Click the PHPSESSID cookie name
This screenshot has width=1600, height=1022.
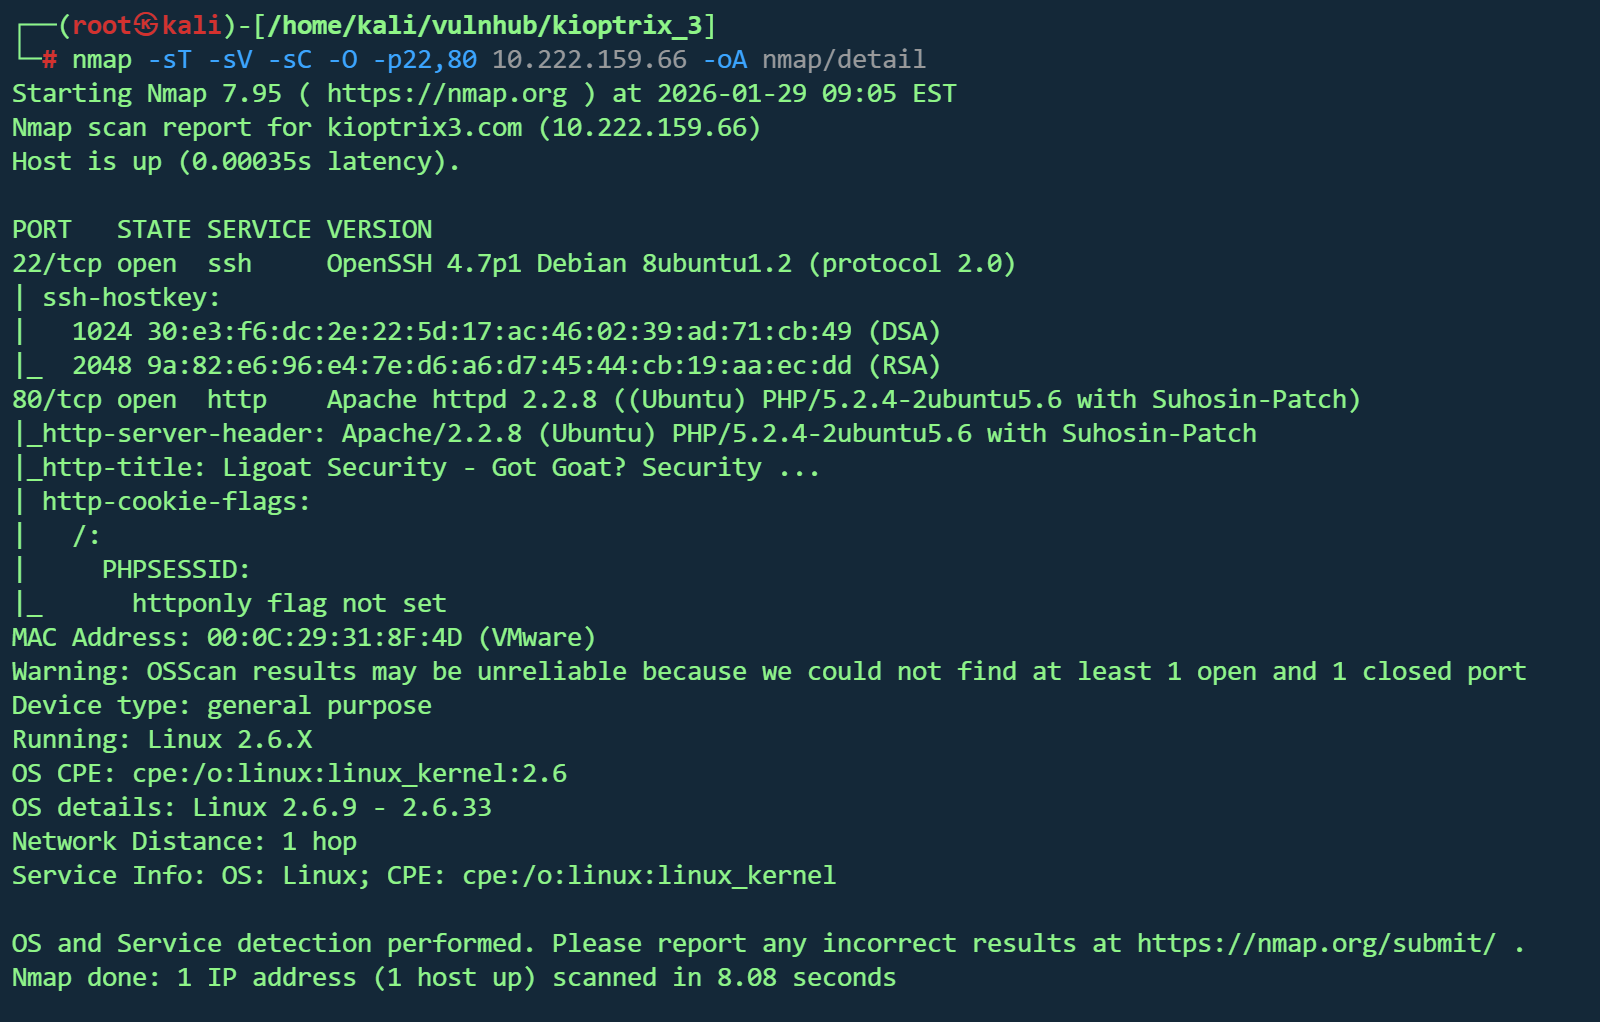point(175,569)
